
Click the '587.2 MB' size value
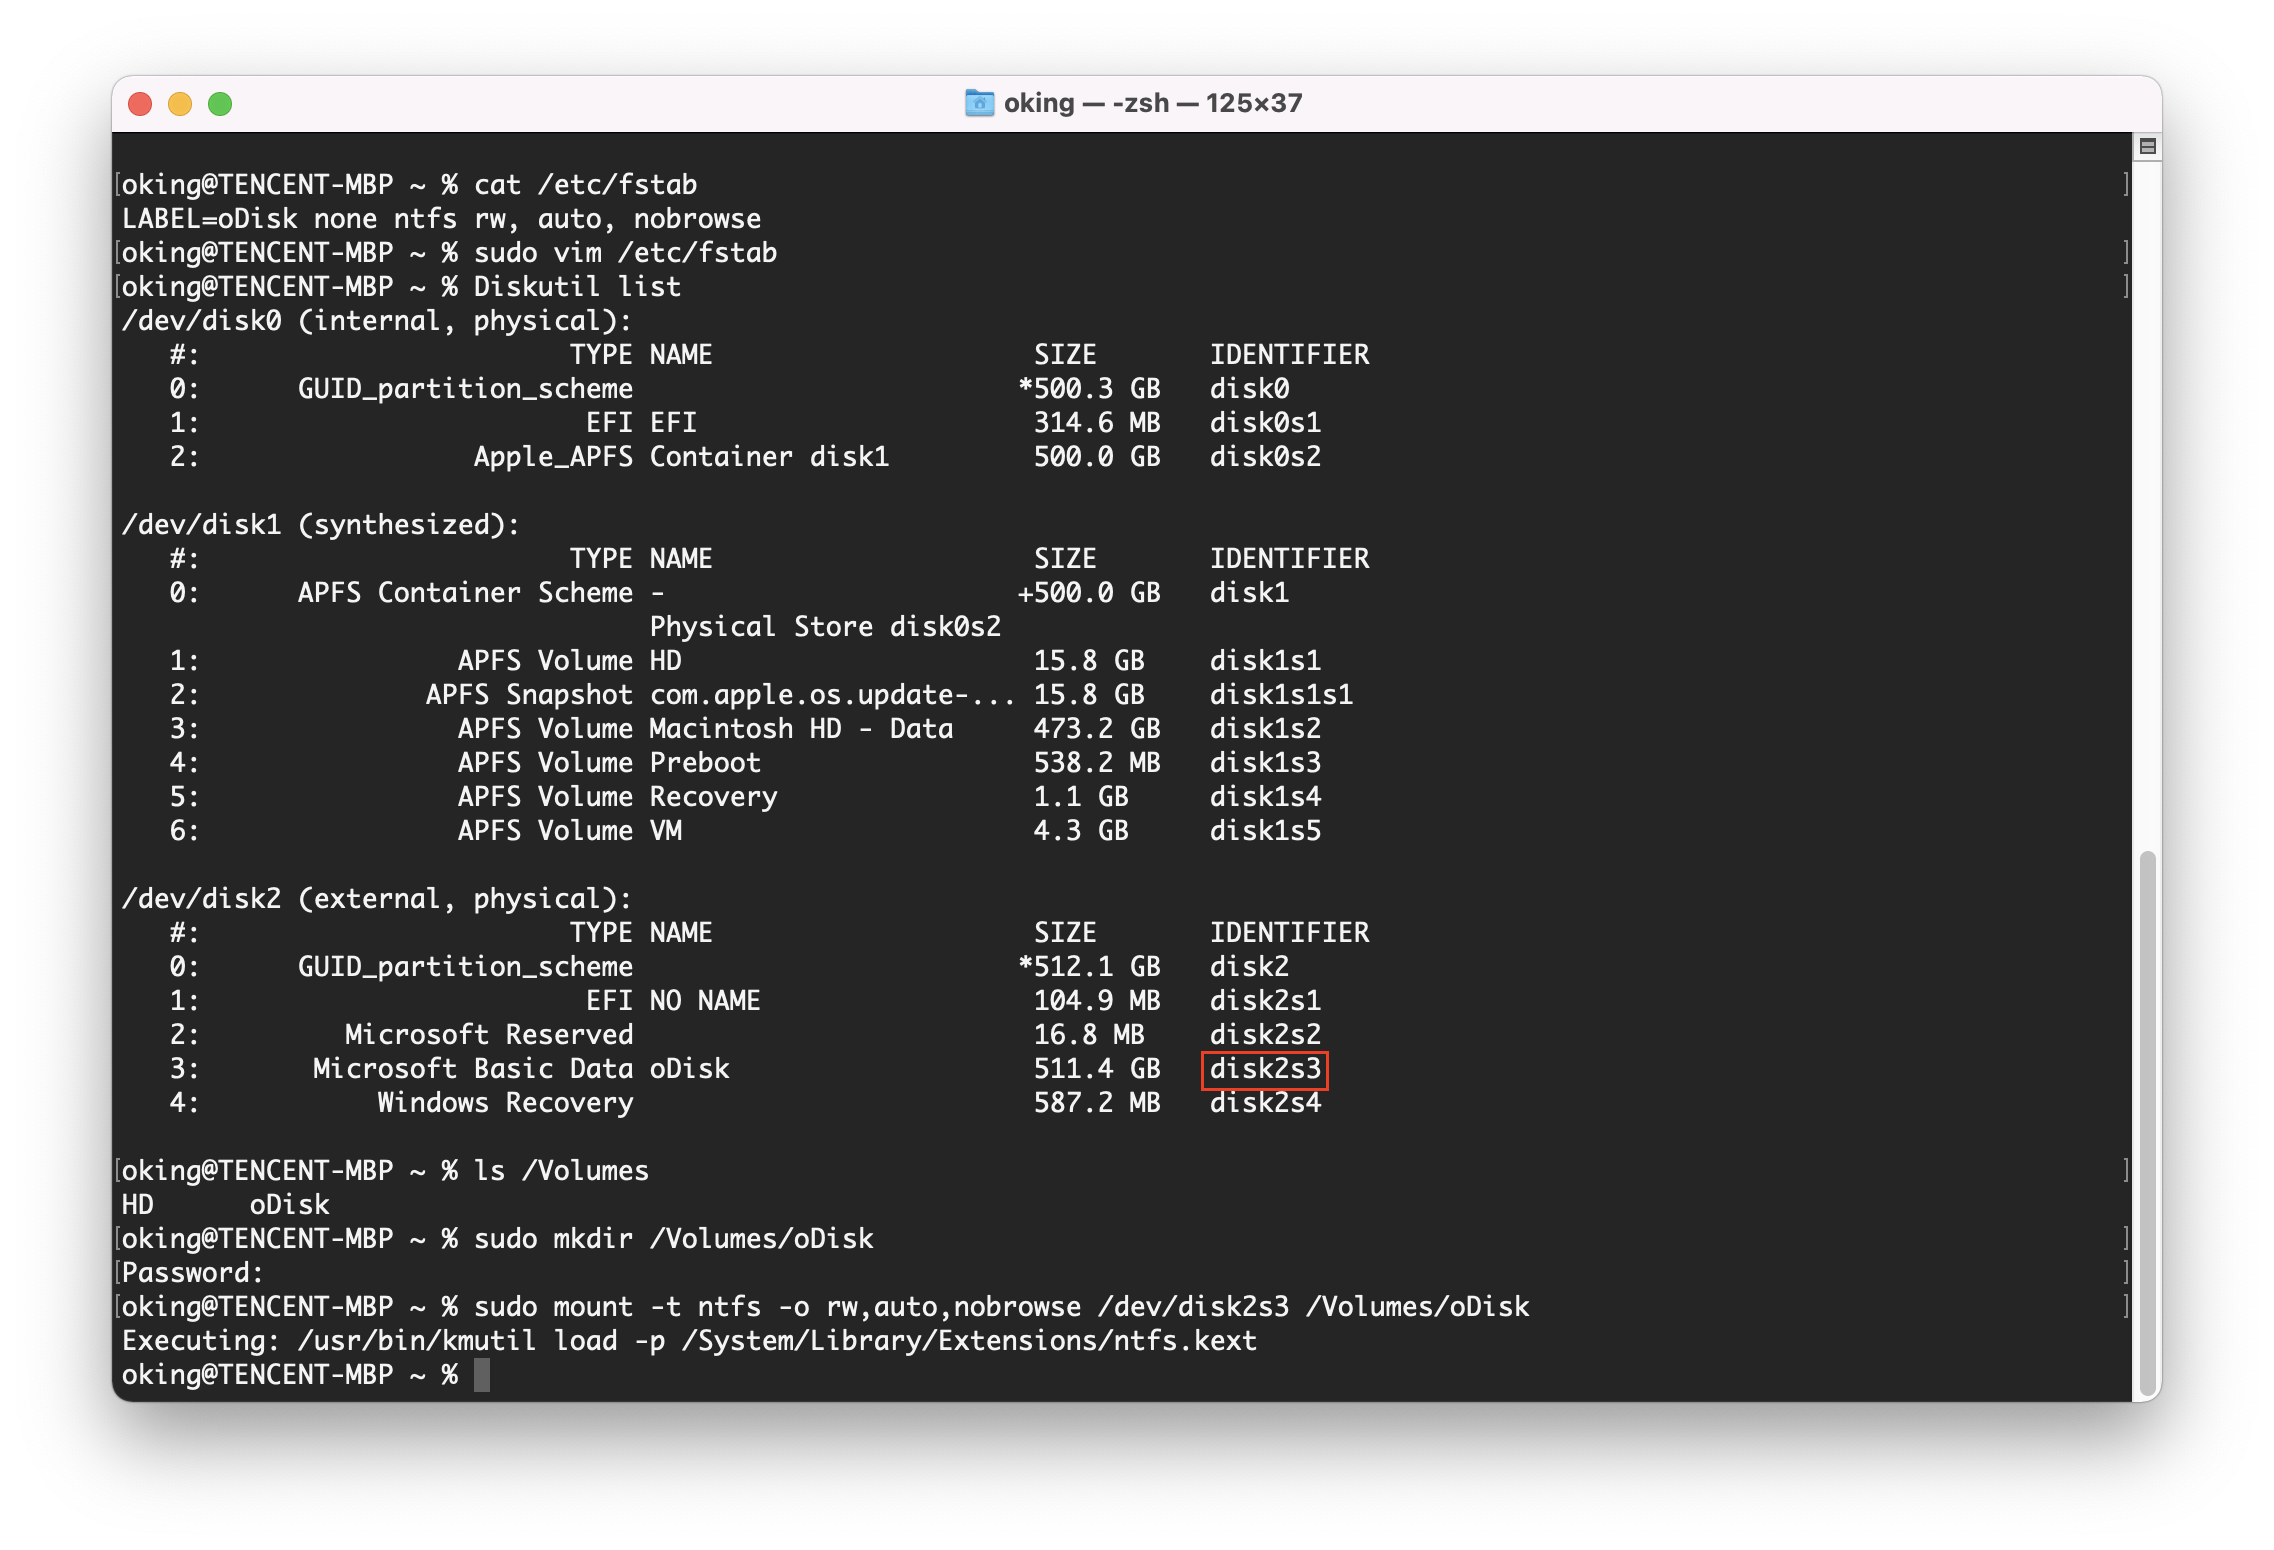(1097, 1103)
